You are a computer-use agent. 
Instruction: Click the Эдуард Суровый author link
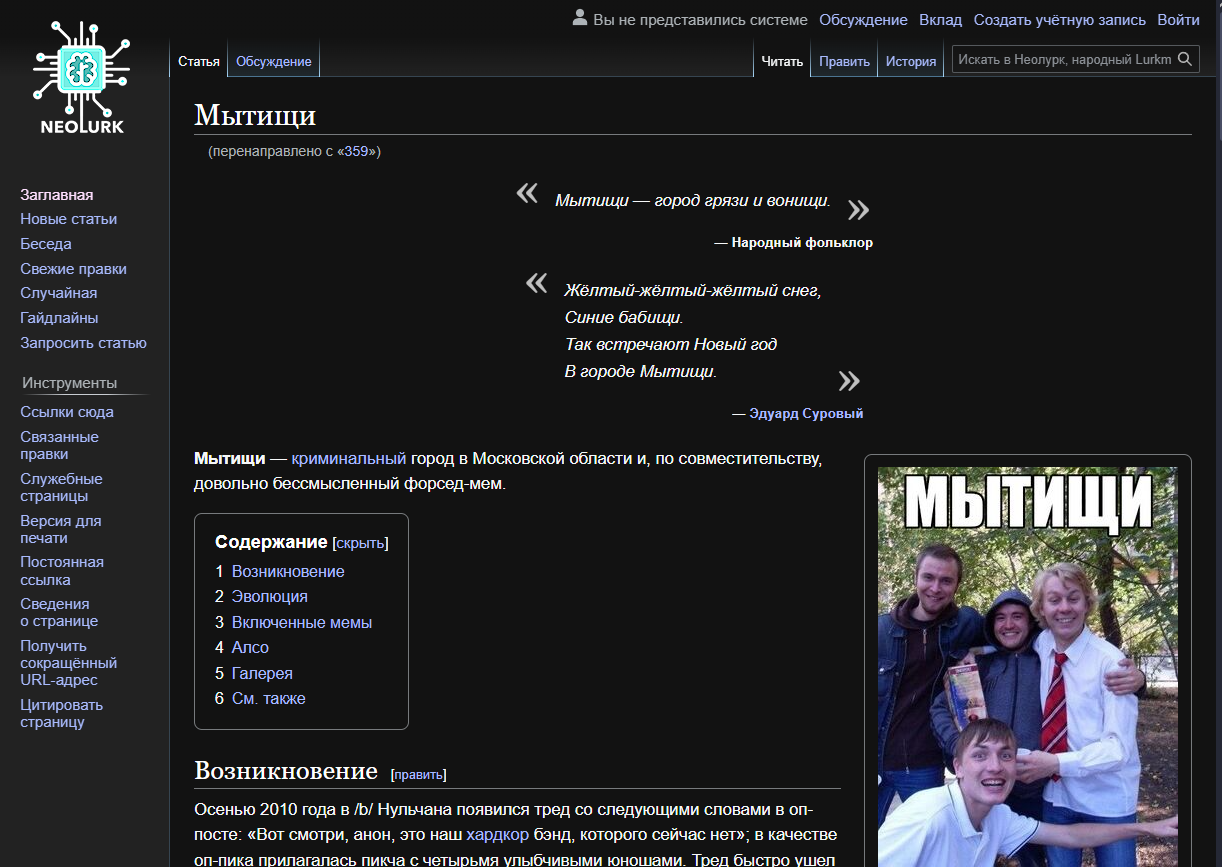pyautogui.click(x=806, y=414)
